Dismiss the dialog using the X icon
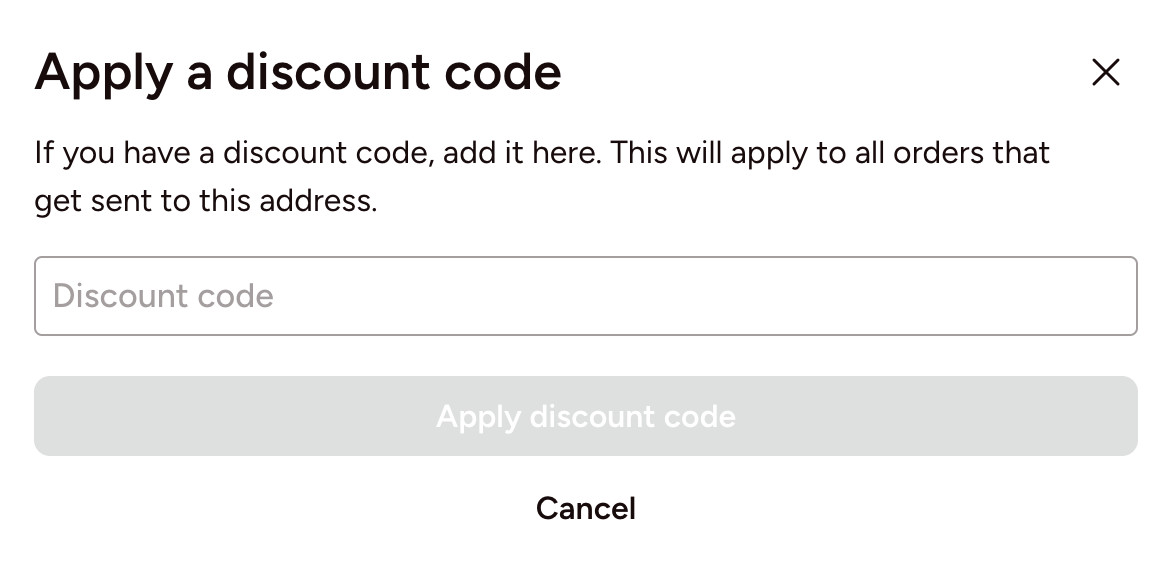 [x=1105, y=72]
